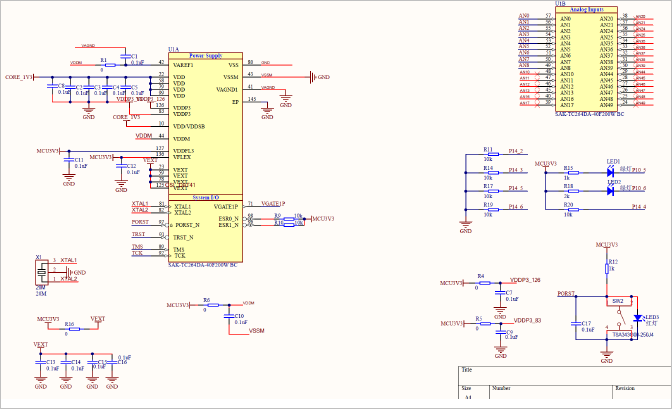Click the VSSM net label below C10
This screenshot has width=672, height=409.
pos(257,331)
